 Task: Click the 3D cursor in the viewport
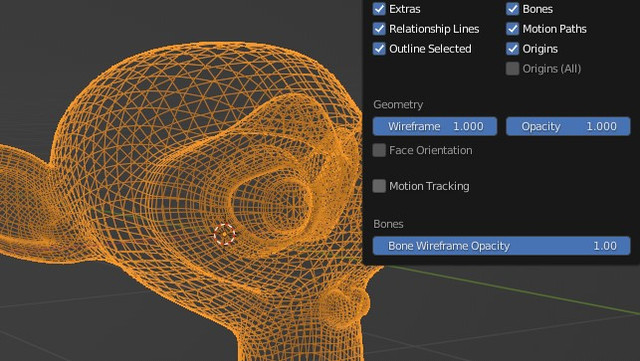(x=224, y=234)
